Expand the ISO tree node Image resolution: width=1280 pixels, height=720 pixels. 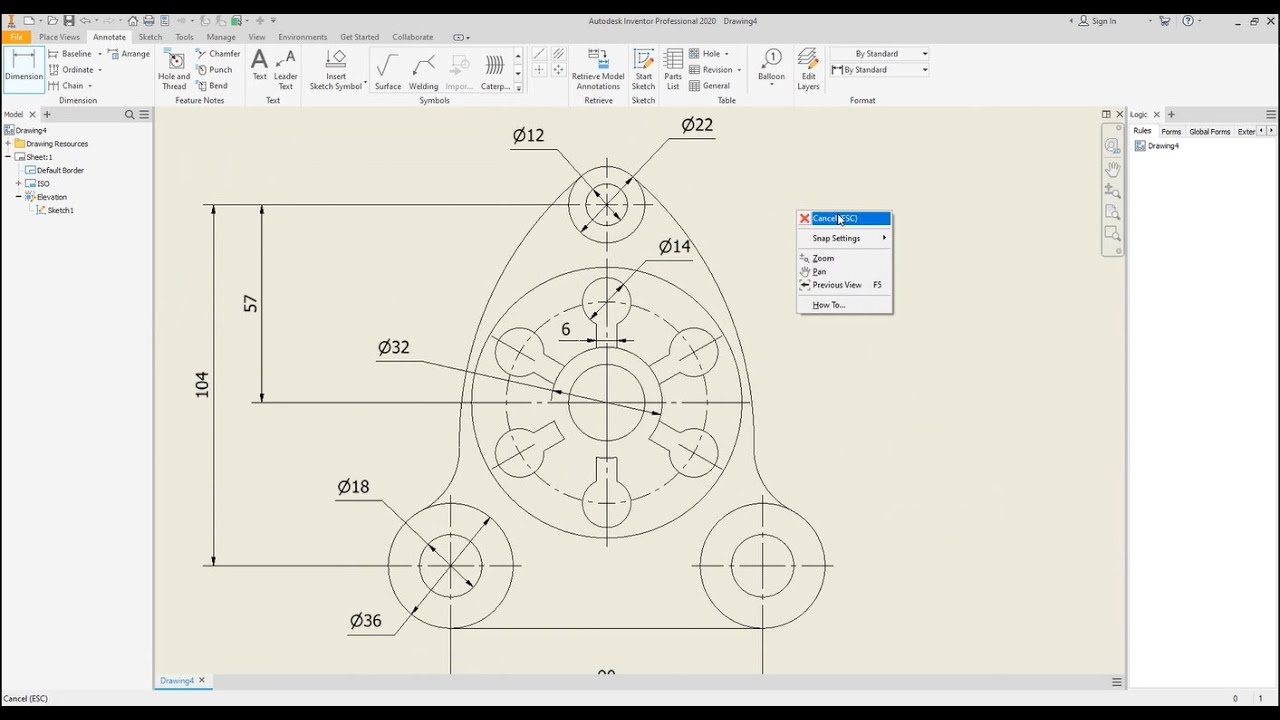(x=18, y=184)
